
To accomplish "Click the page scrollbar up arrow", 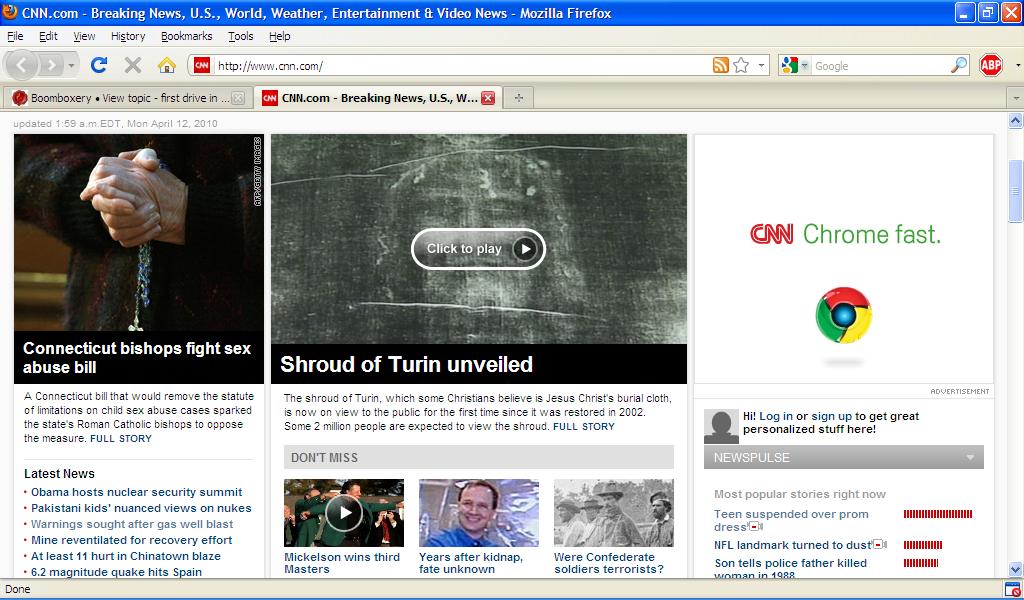I will pos(1015,120).
